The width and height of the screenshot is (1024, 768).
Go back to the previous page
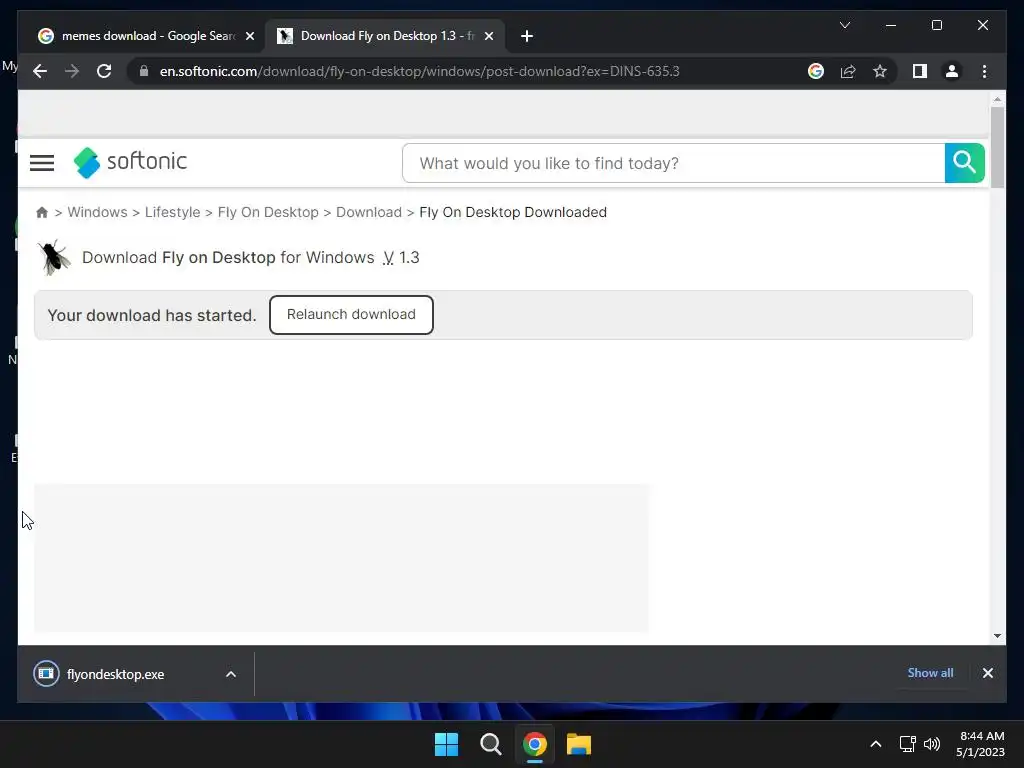tap(40, 71)
